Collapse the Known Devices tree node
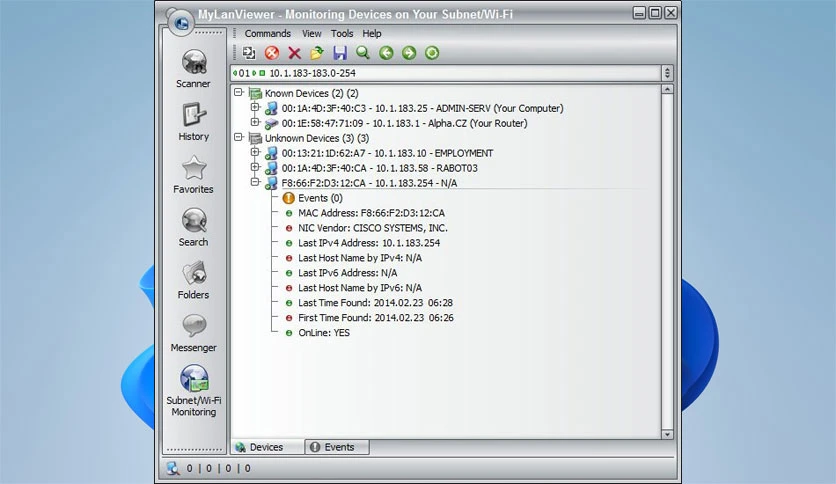Image resolution: width=836 pixels, height=484 pixels. click(x=239, y=92)
